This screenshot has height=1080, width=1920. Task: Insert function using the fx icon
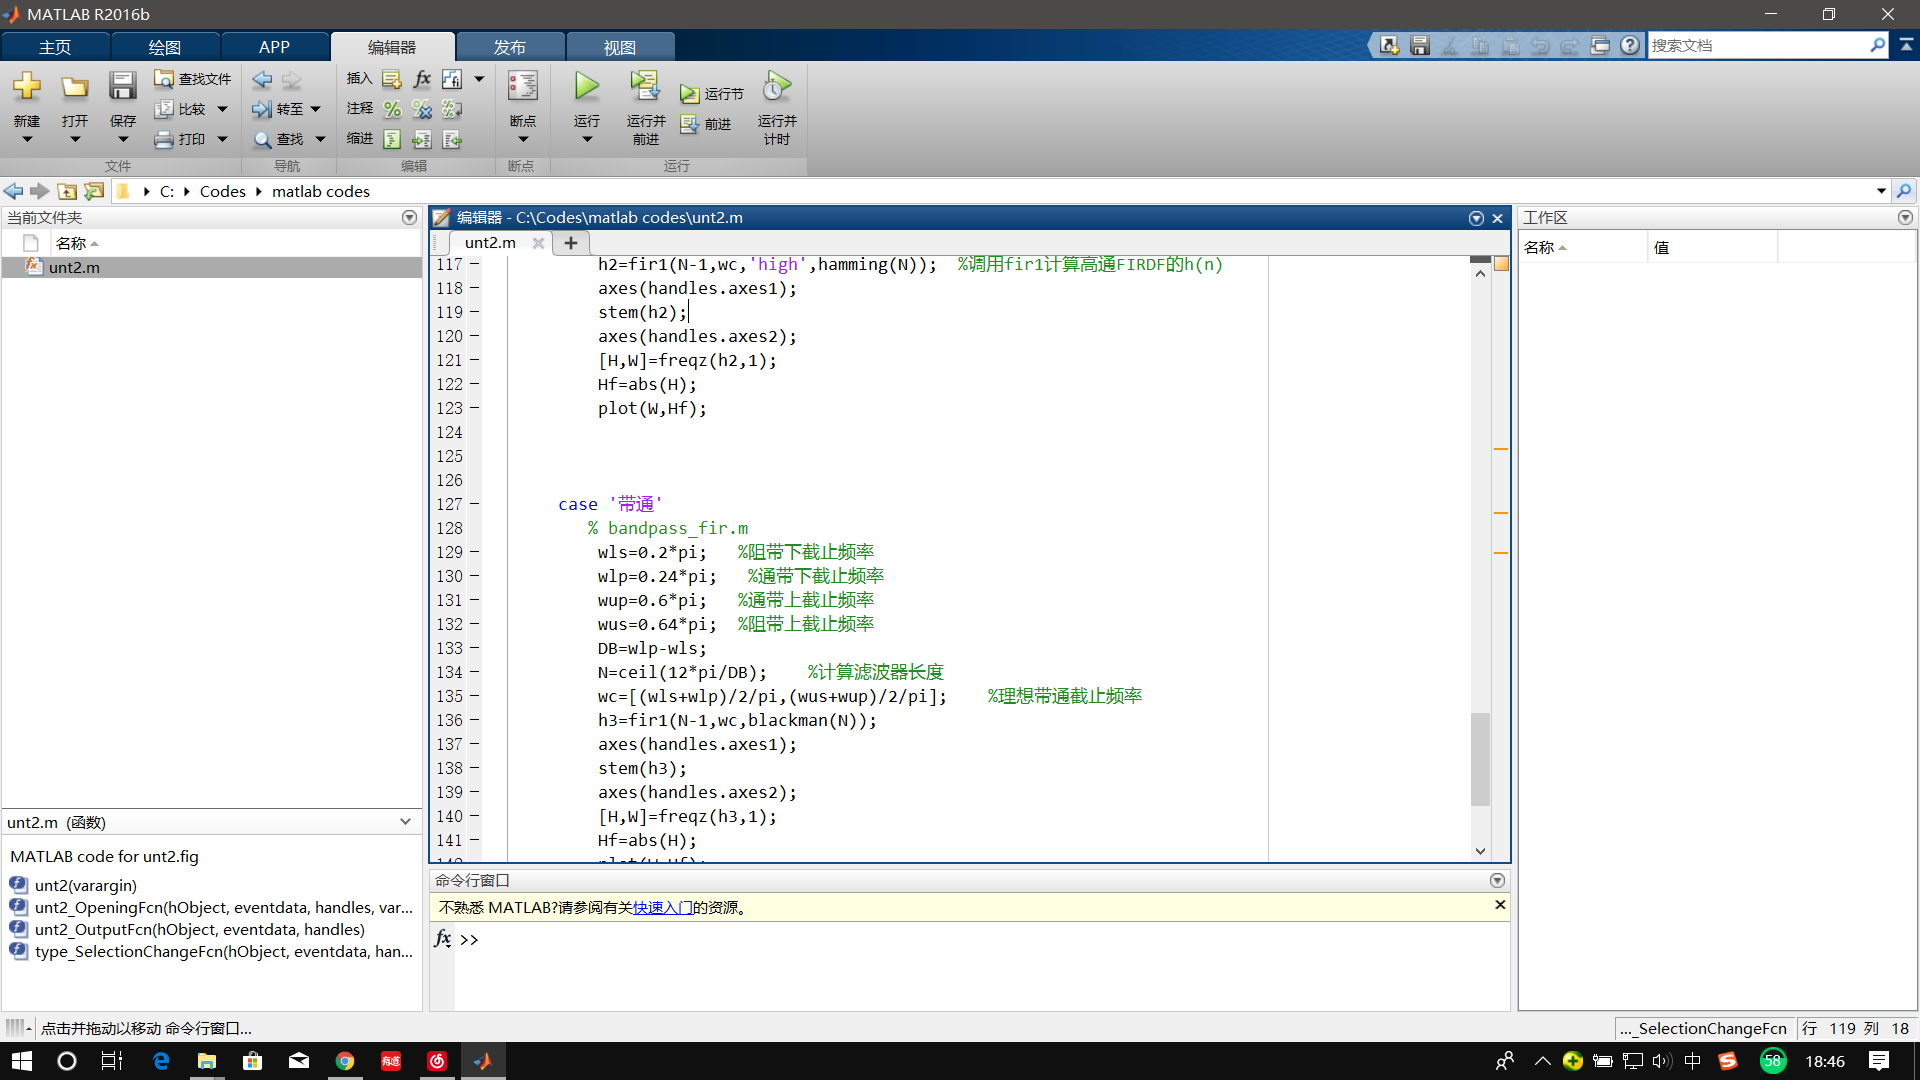click(x=422, y=79)
